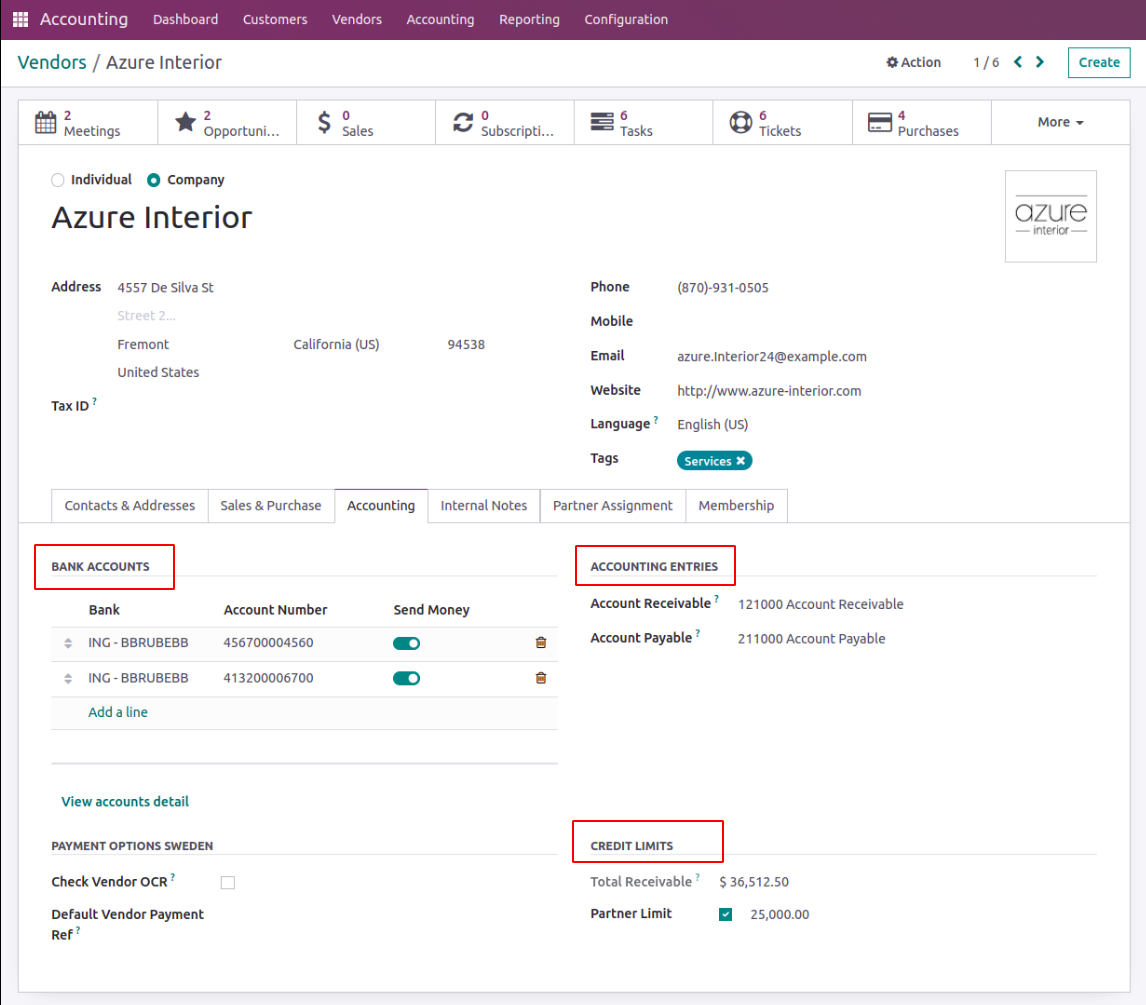
Task: Open Customers top menu
Action: click(275, 20)
